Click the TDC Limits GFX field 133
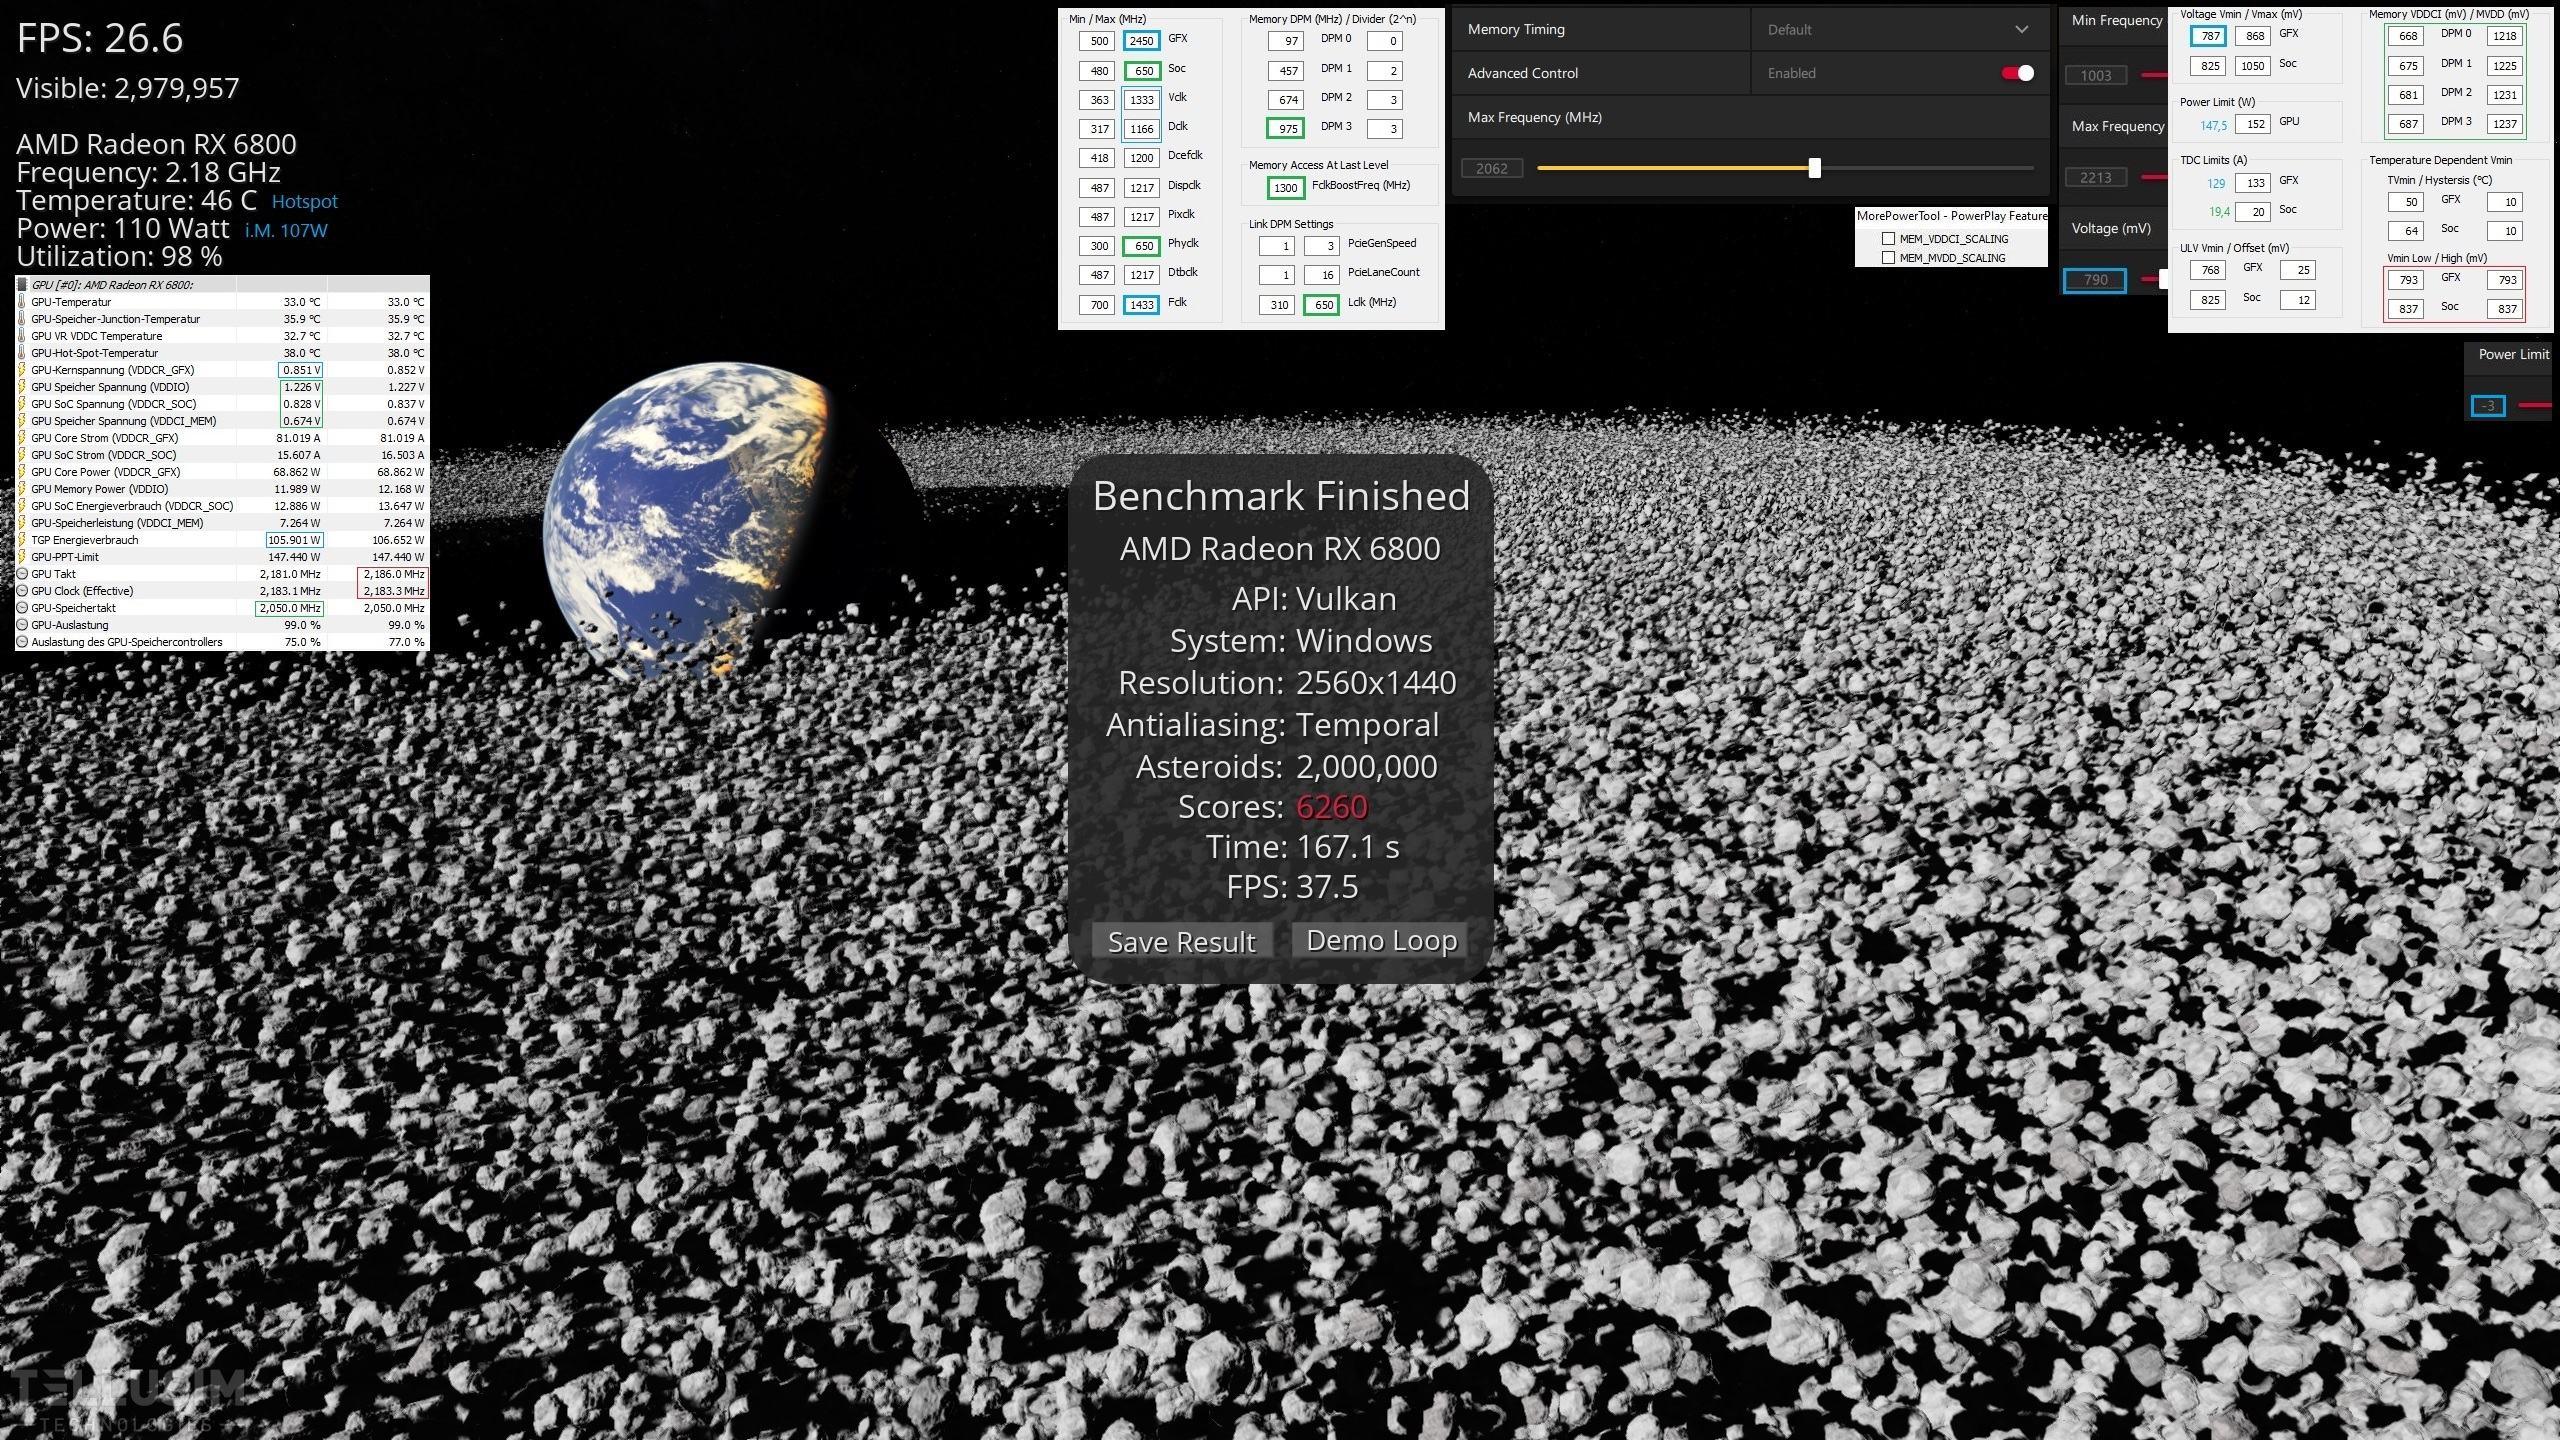 point(2253,183)
